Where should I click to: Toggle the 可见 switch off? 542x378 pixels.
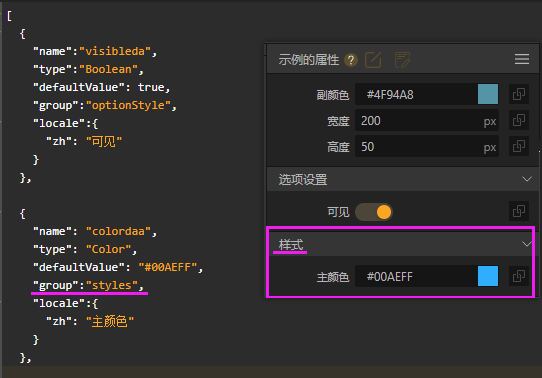[374, 212]
